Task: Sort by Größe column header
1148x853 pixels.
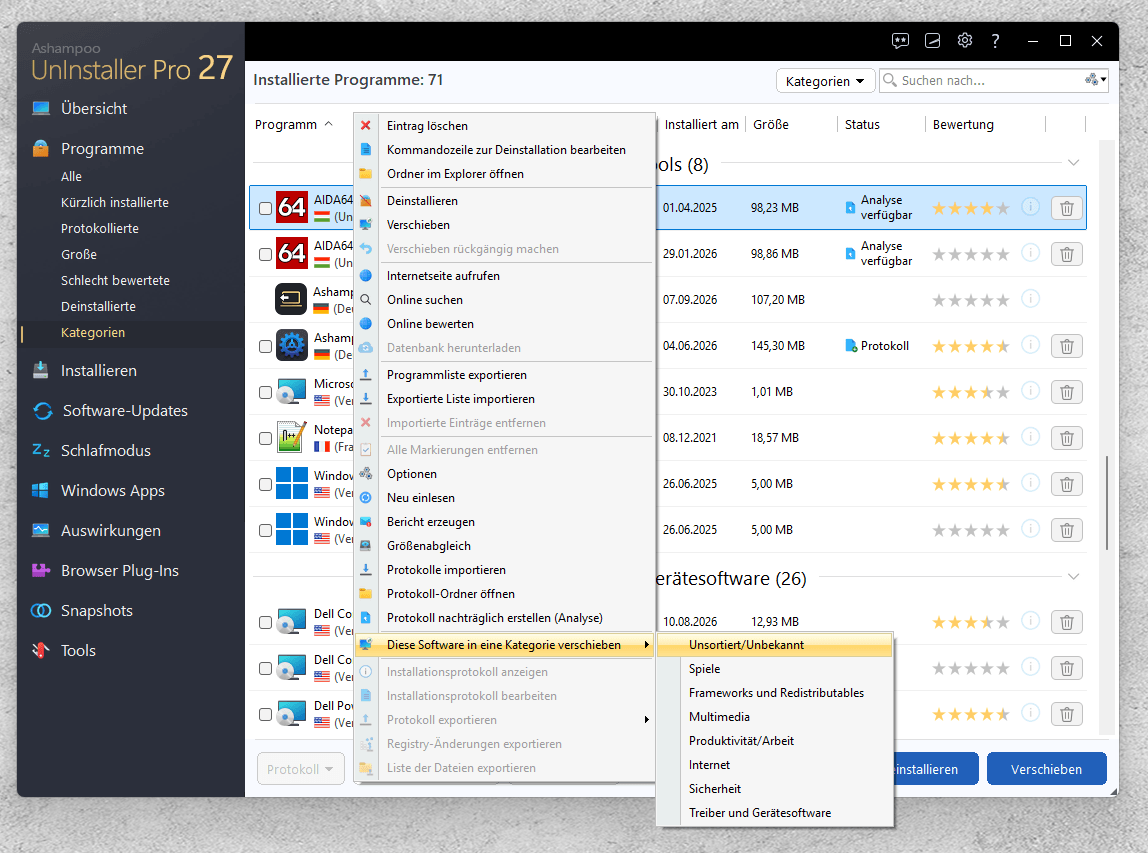Action: point(770,124)
